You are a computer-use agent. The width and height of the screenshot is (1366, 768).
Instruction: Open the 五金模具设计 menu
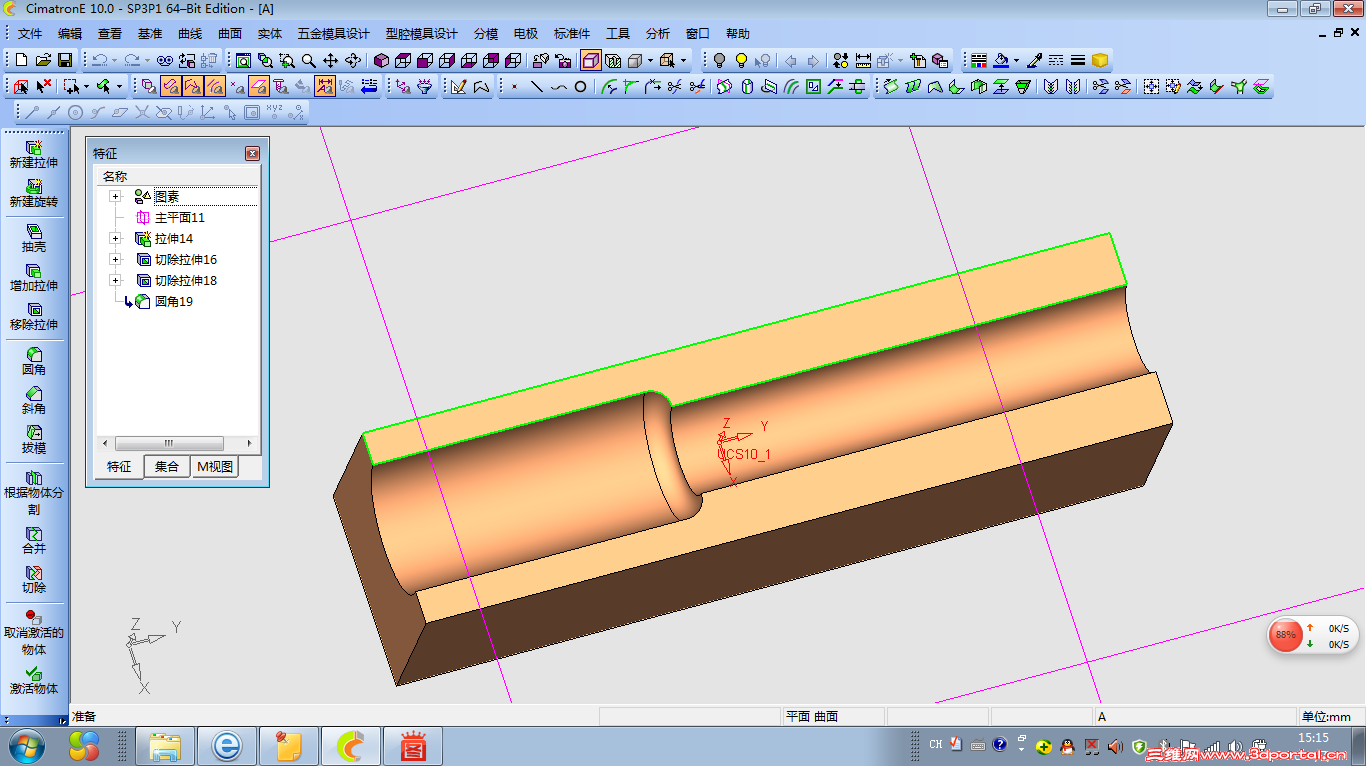334,34
